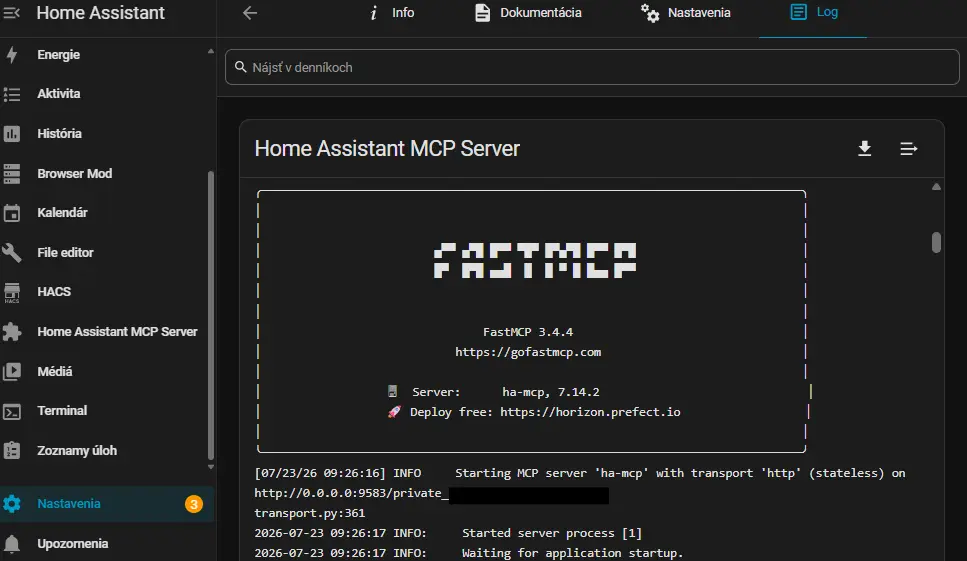967x561 pixels.
Task: Collapse the sidebar with the hamburger menu icon
Action: [12, 12]
